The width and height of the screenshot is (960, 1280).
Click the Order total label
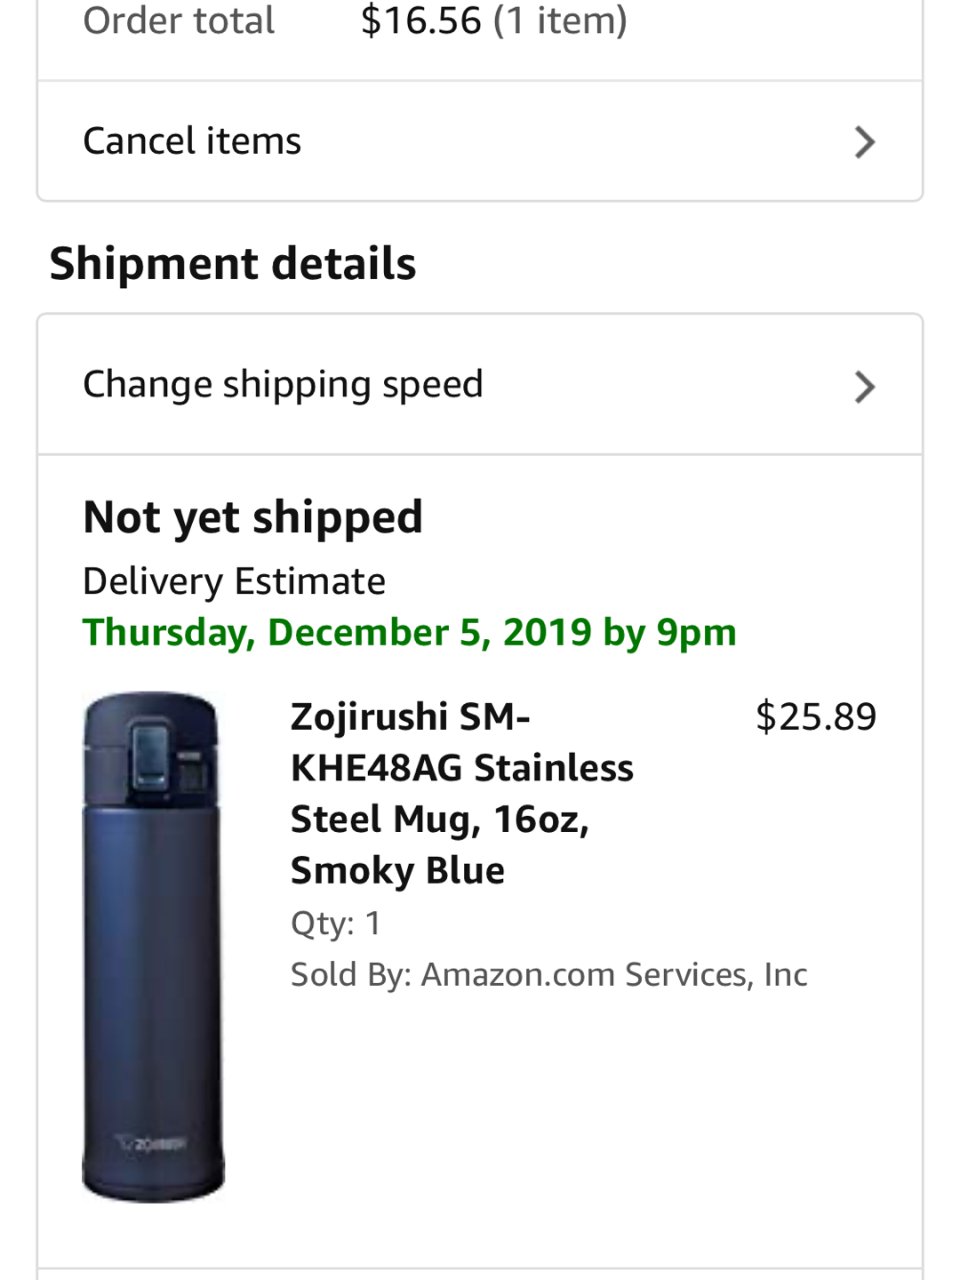[178, 20]
